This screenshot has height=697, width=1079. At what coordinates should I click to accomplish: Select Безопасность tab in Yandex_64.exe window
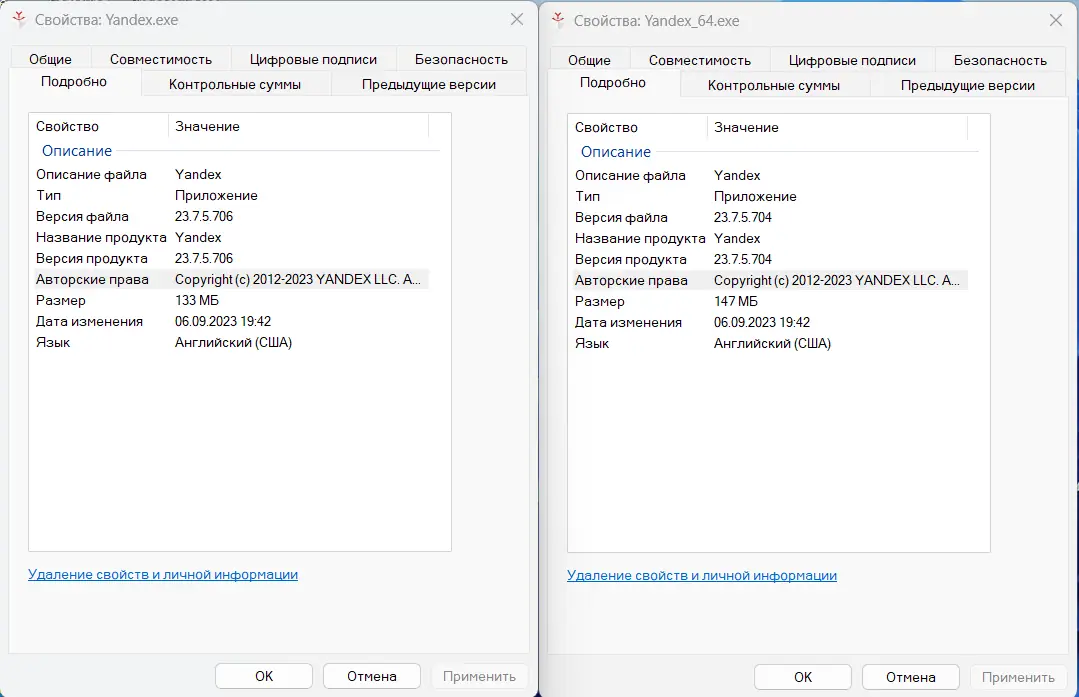click(1000, 60)
